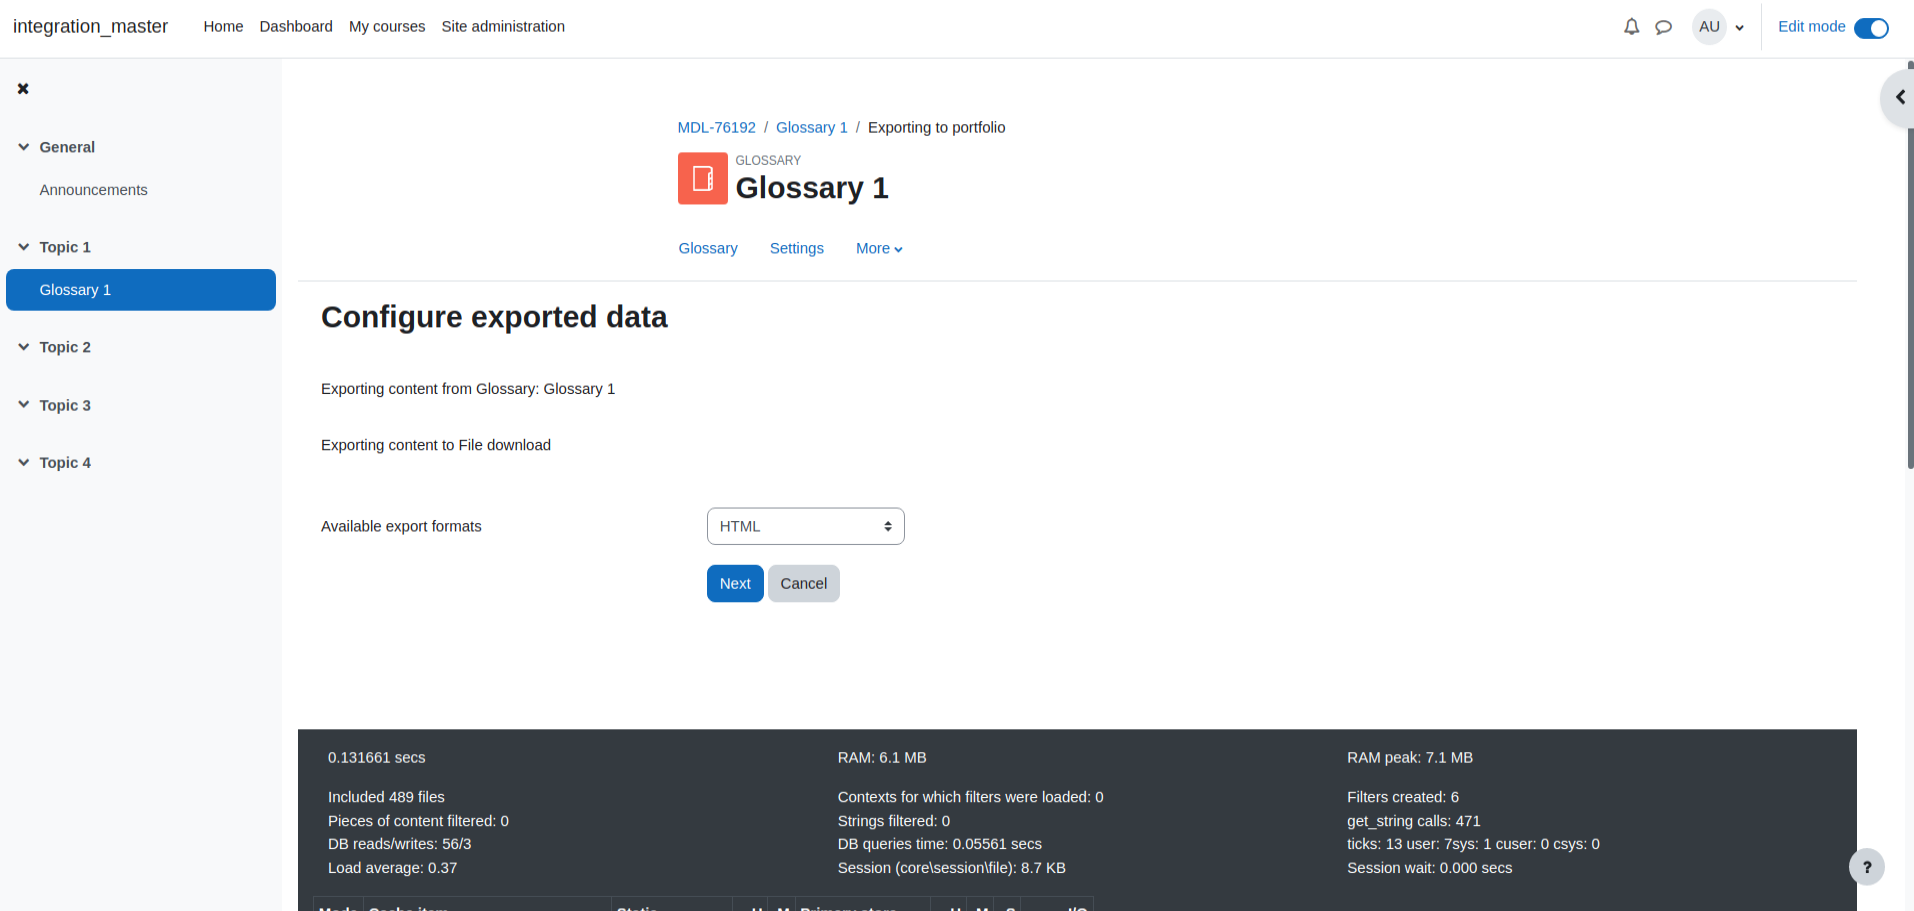Click the Cancel button
The image size is (1914, 911).
pos(804,584)
